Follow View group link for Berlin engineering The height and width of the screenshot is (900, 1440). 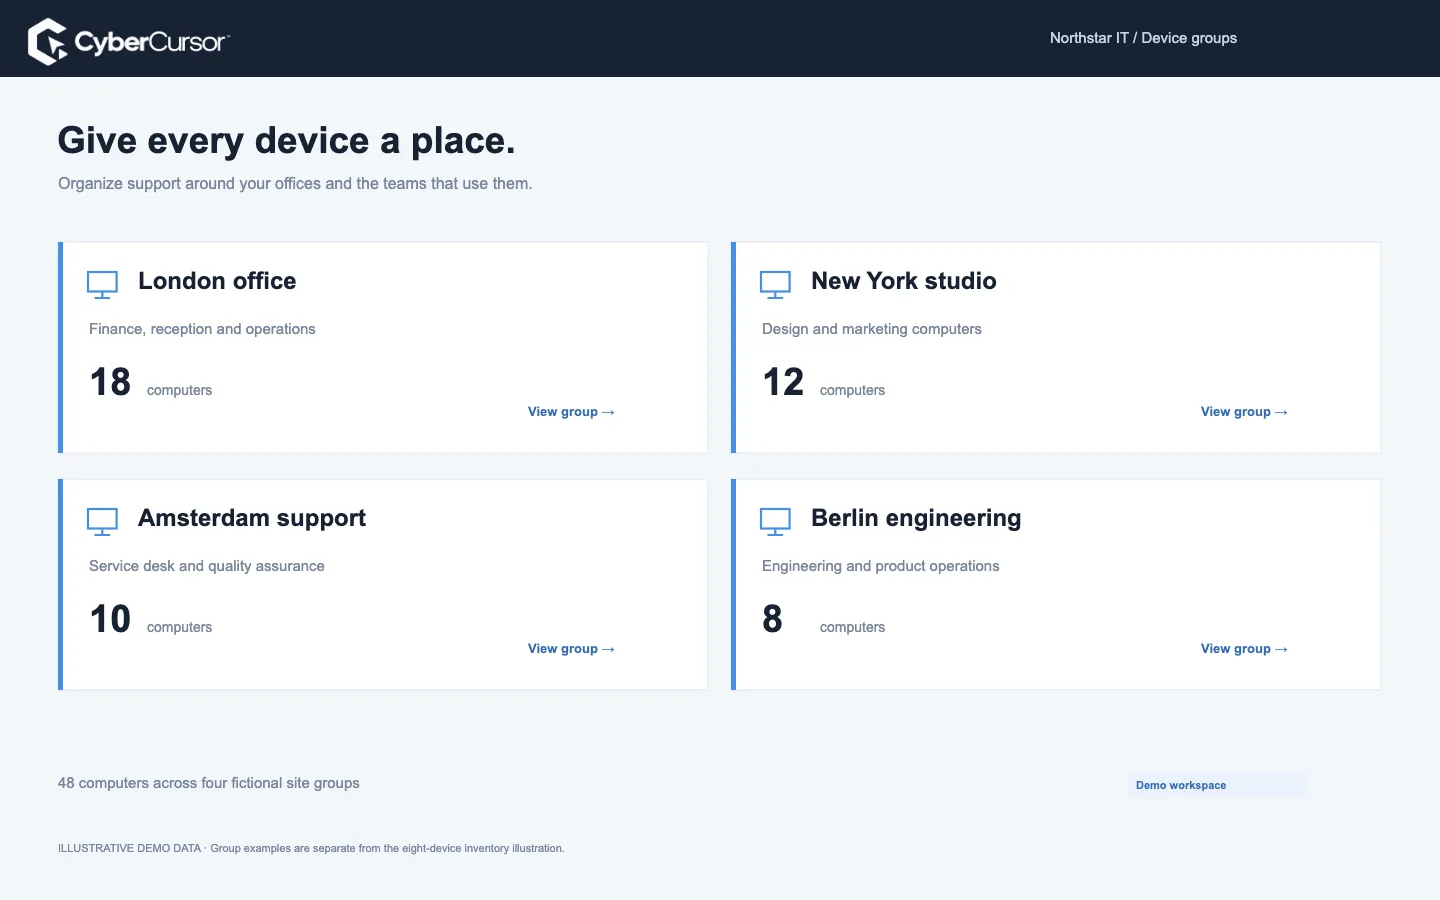(1244, 649)
